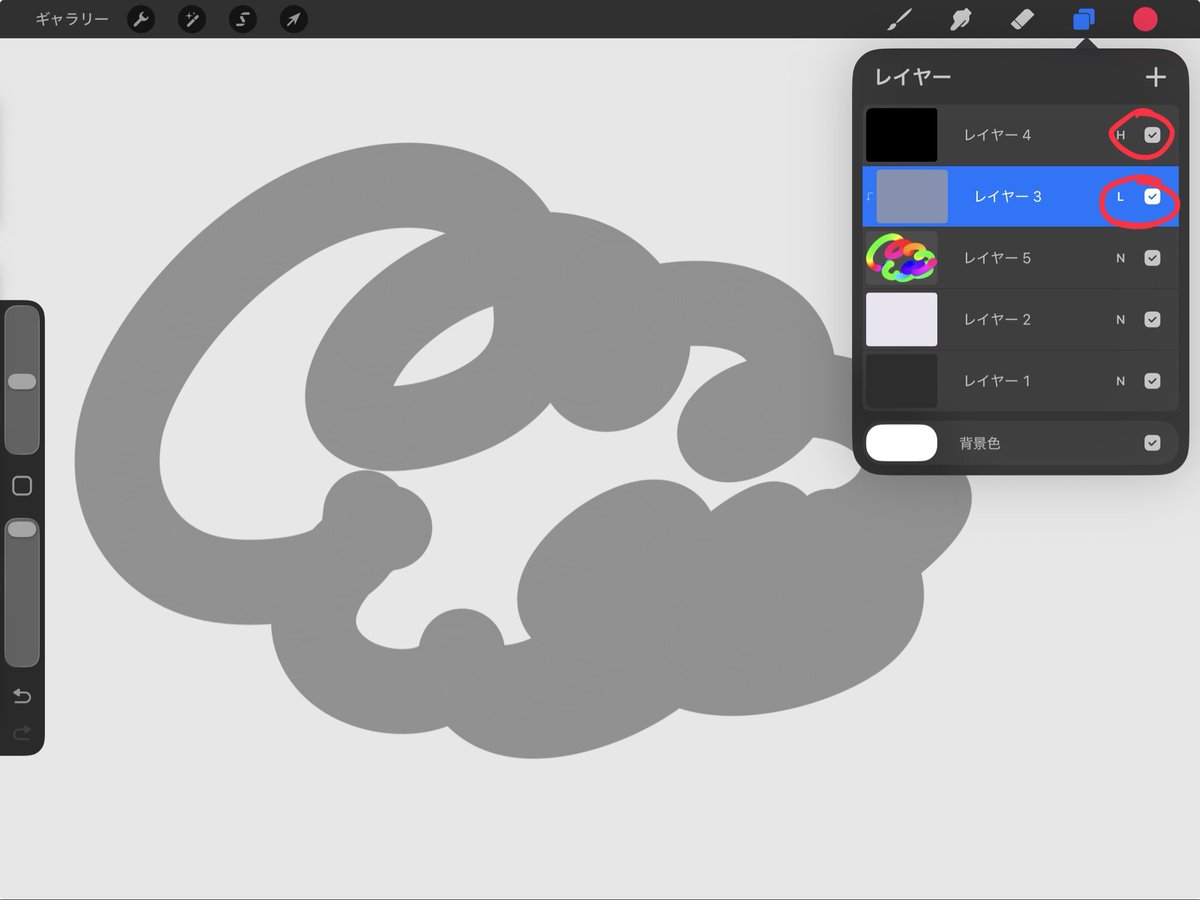Toggle visibility of 背景色 layer
The width and height of the screenshot is (1200, 900).
point(1152,442)
